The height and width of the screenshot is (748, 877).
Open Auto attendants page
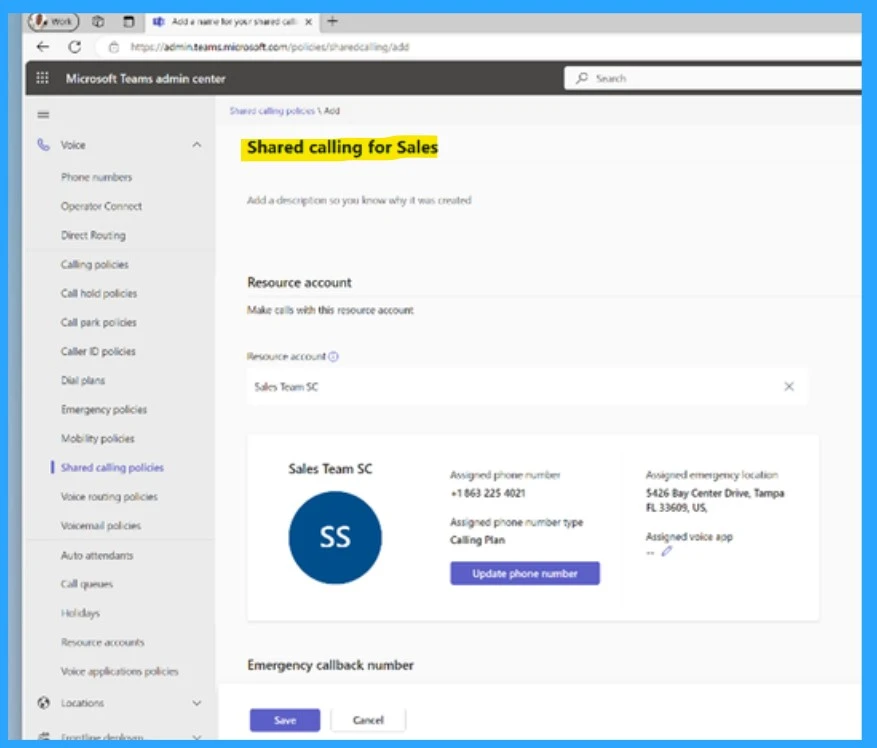[x=97, y=556]
